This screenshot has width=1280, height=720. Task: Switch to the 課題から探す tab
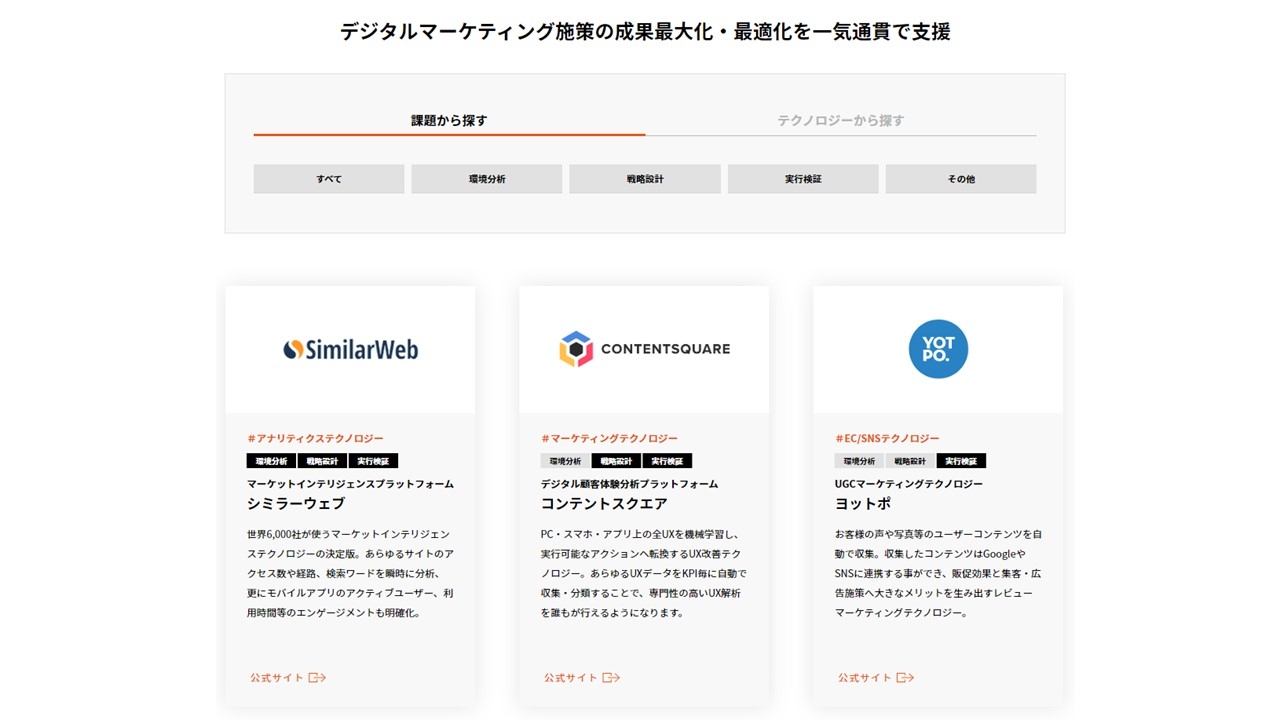click(449, 120)
